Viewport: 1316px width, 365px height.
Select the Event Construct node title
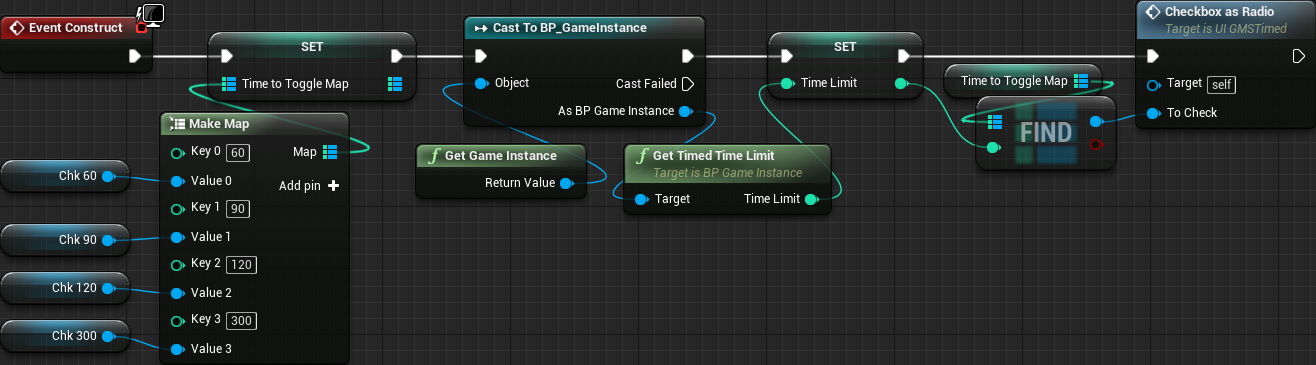click(75, 28)
